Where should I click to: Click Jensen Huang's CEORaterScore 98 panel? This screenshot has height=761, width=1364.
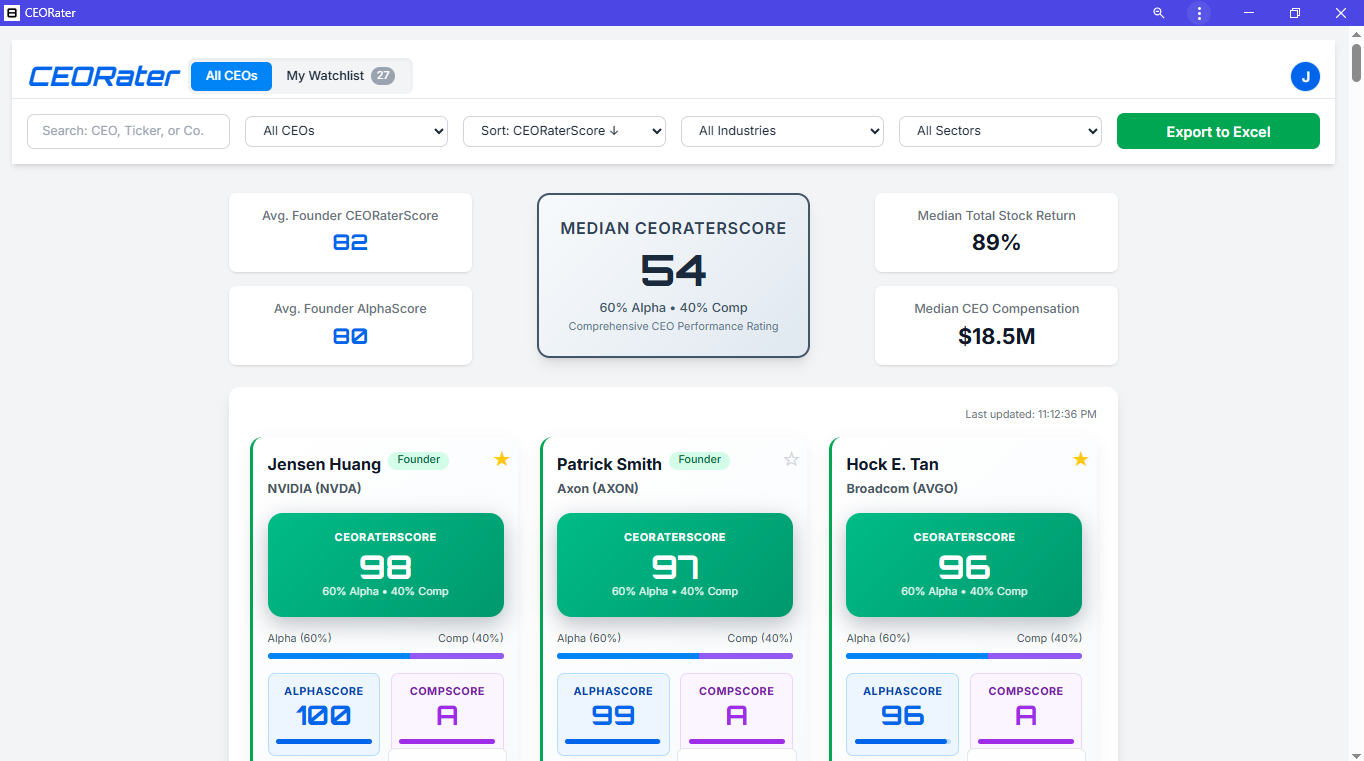386,565
